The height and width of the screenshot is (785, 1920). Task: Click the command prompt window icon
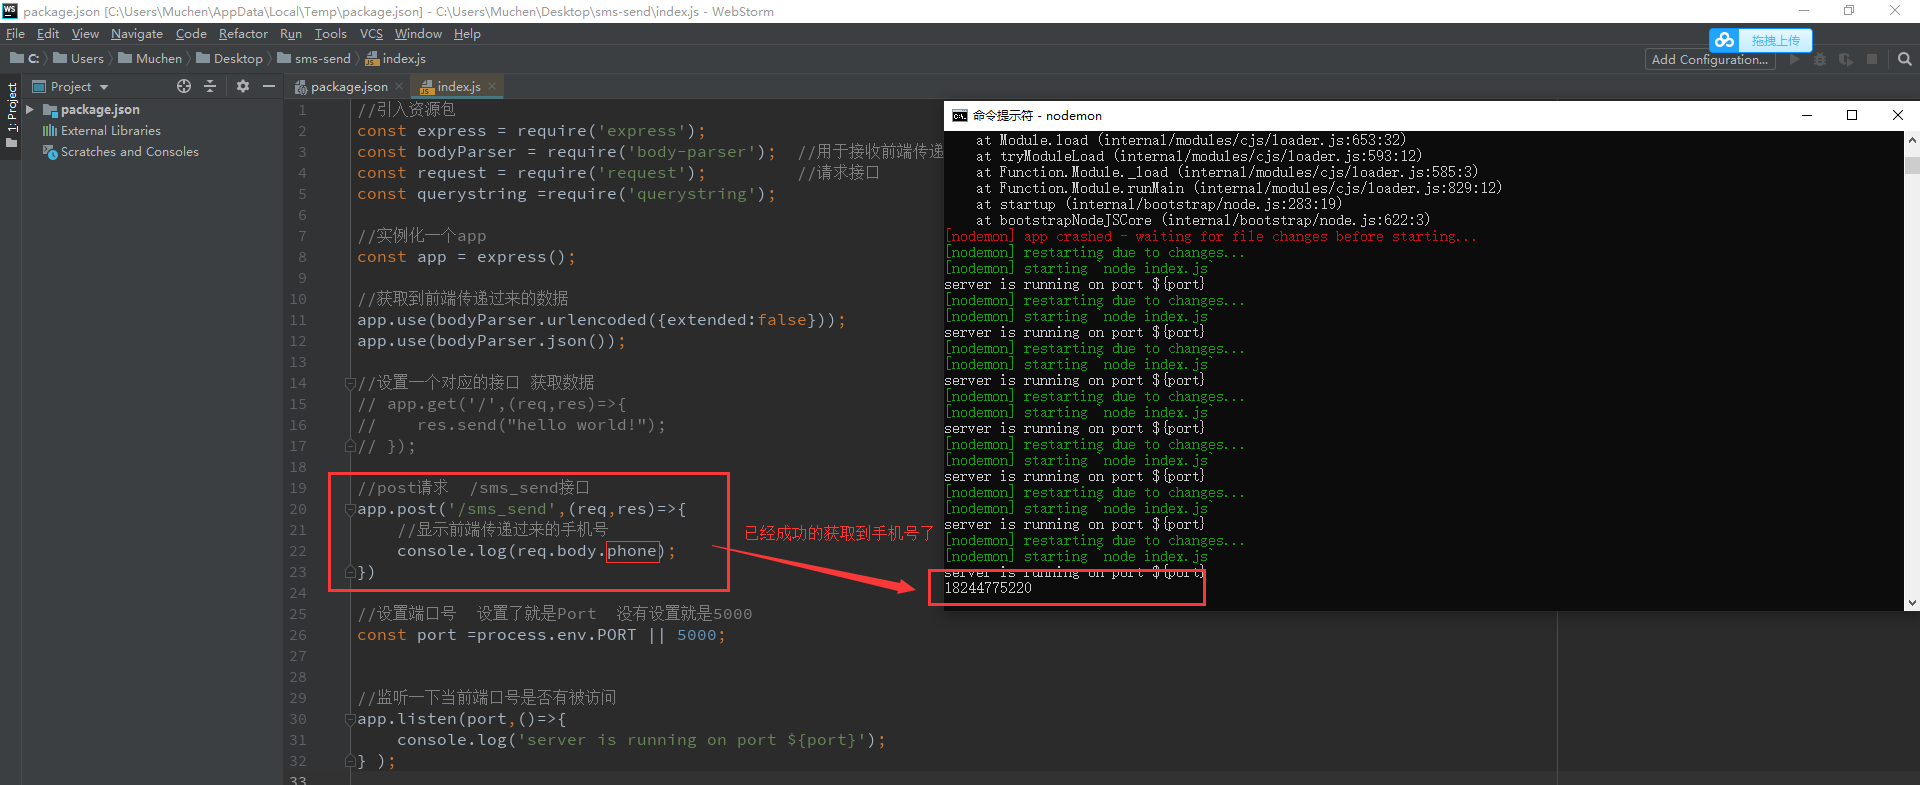[x=960, y=116]
